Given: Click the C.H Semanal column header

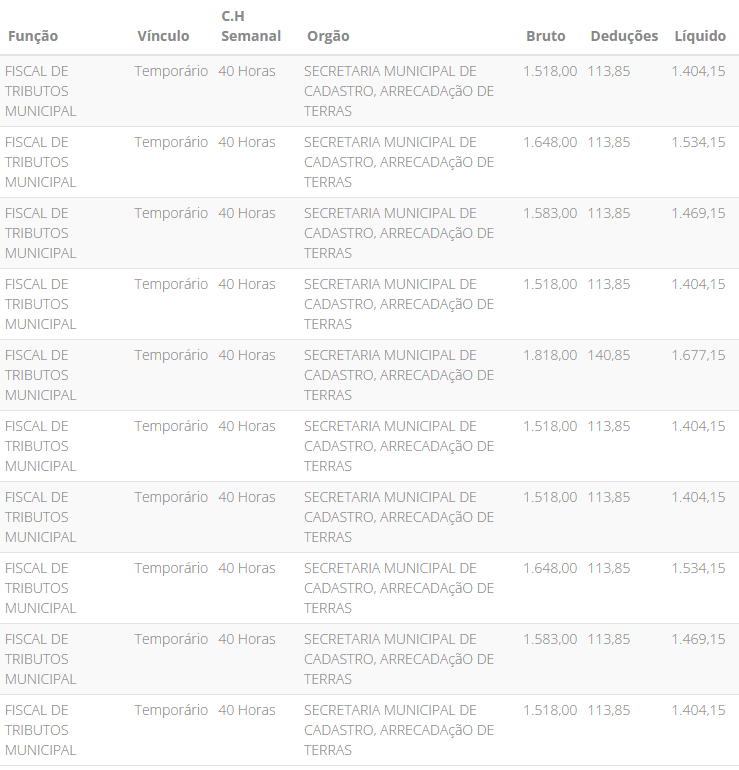Looking at the screenshot, I should click(x=251, y=26).
